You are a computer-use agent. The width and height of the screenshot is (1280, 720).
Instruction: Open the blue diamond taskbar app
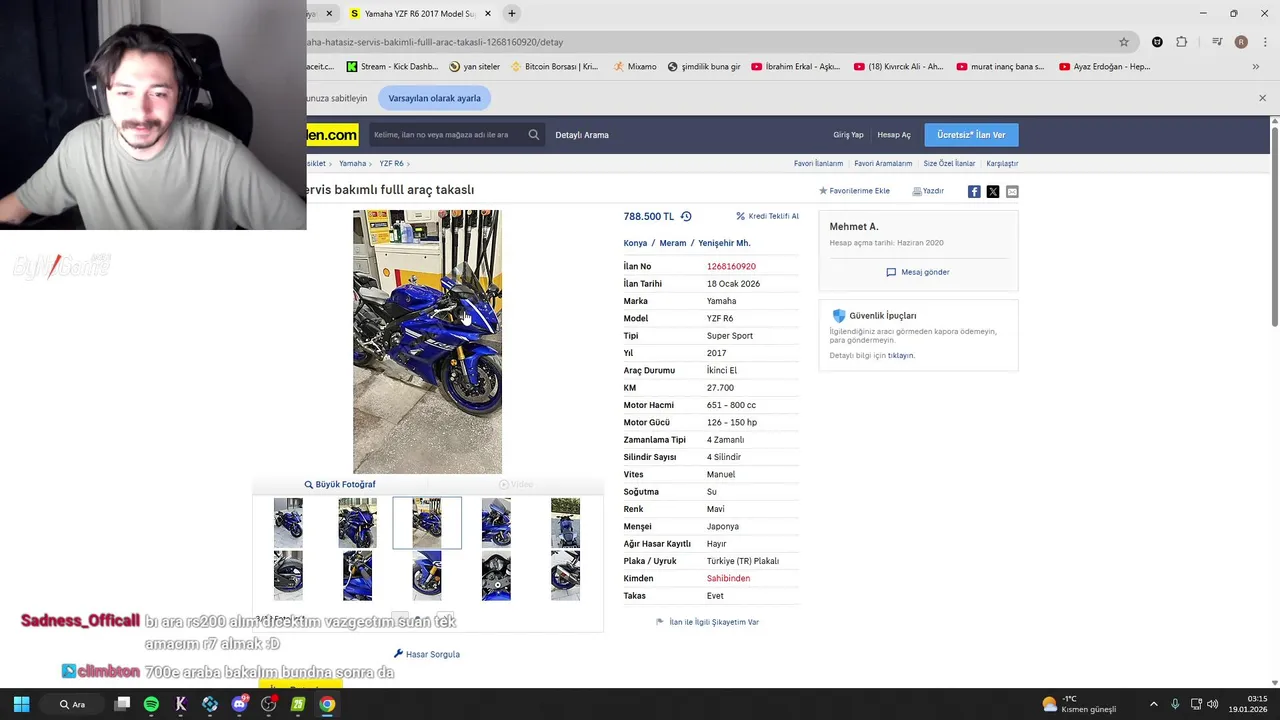pyautogui.click(x=210, y=704)
